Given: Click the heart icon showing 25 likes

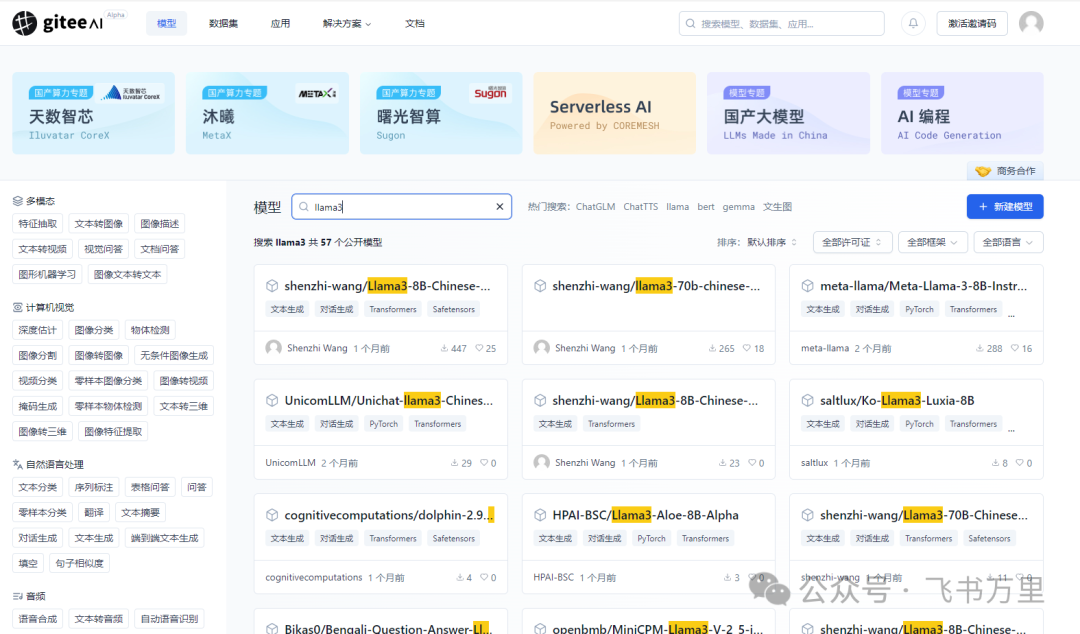Looking at the screenshot, I should [x=479, y=348].
